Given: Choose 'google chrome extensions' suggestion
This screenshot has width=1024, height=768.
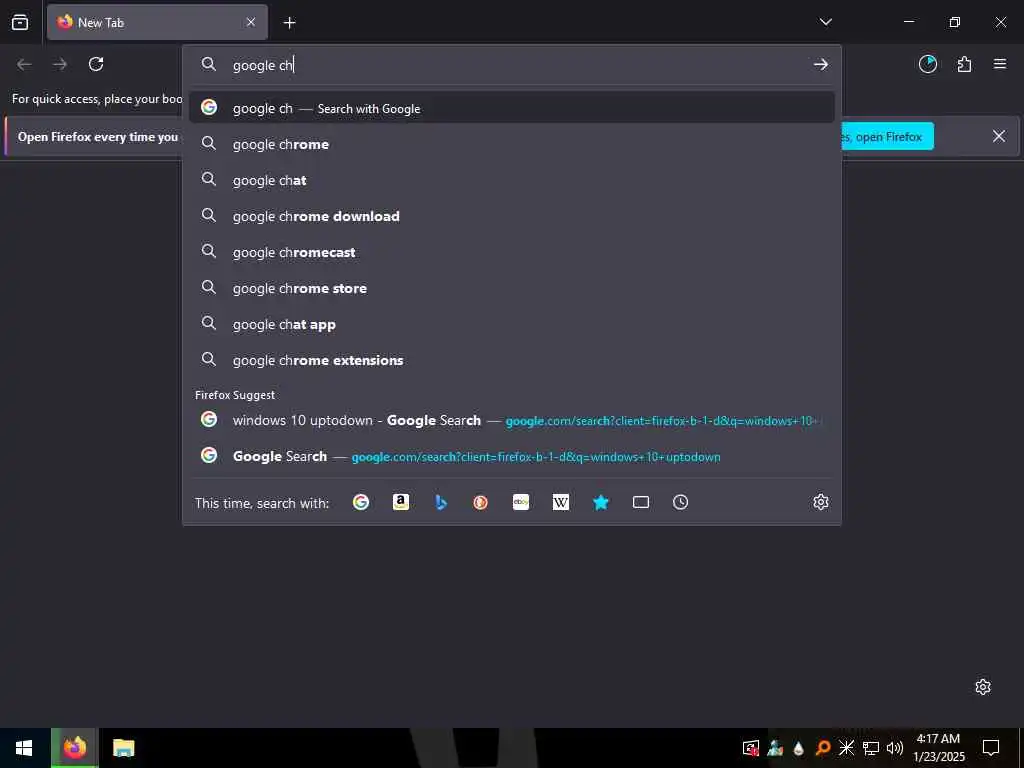Looking at the screenshot, I should [511, 360].
